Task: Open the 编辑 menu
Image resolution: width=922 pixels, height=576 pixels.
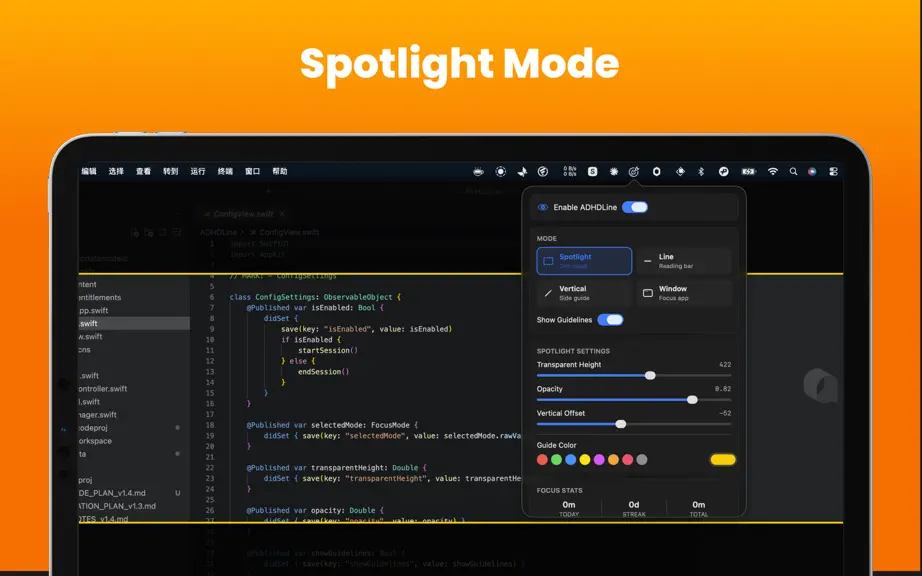Action: [x=89, y=172]
